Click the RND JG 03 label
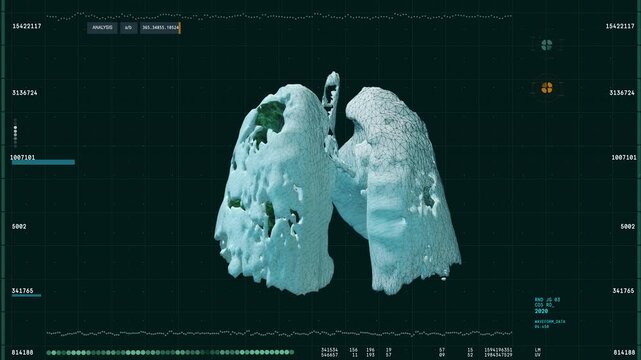 (x=547, y=300)
